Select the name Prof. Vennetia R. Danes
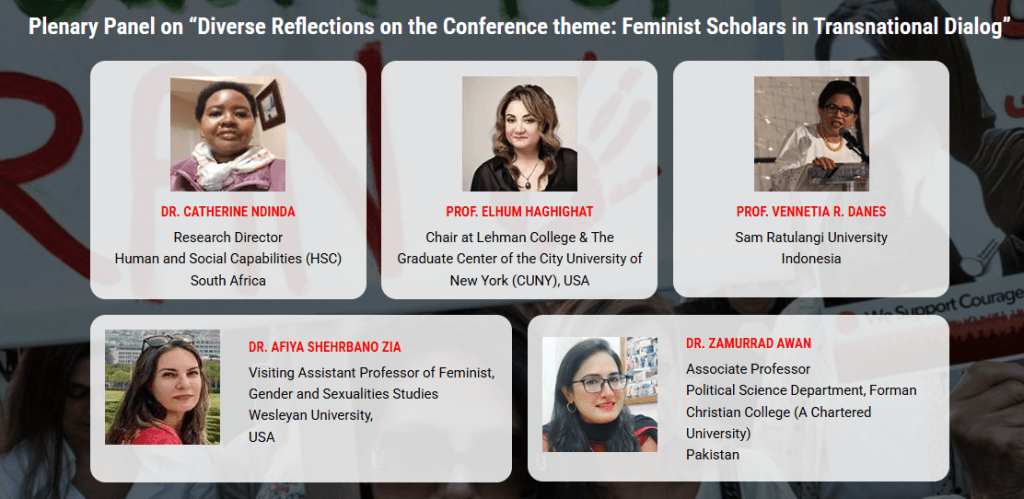This screenshot has width=1024, height=499. 811,212
